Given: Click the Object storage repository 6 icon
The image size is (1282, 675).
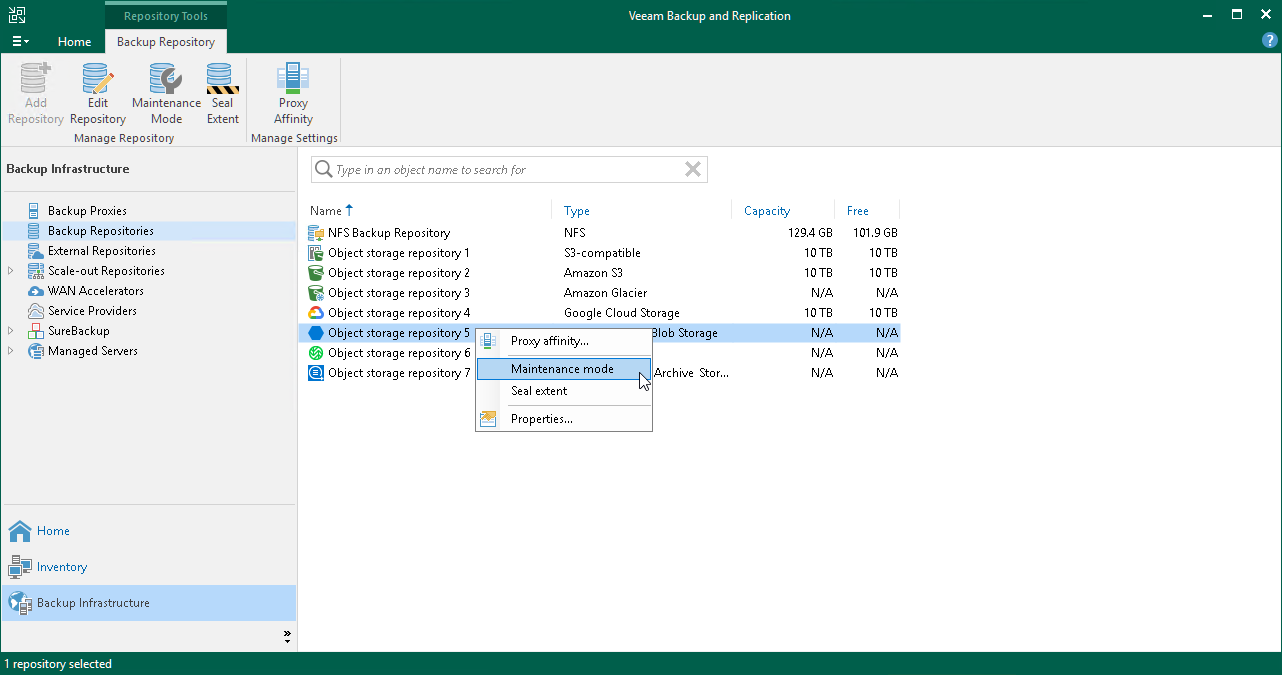Looking at the screenshot, I should point(316,353).
